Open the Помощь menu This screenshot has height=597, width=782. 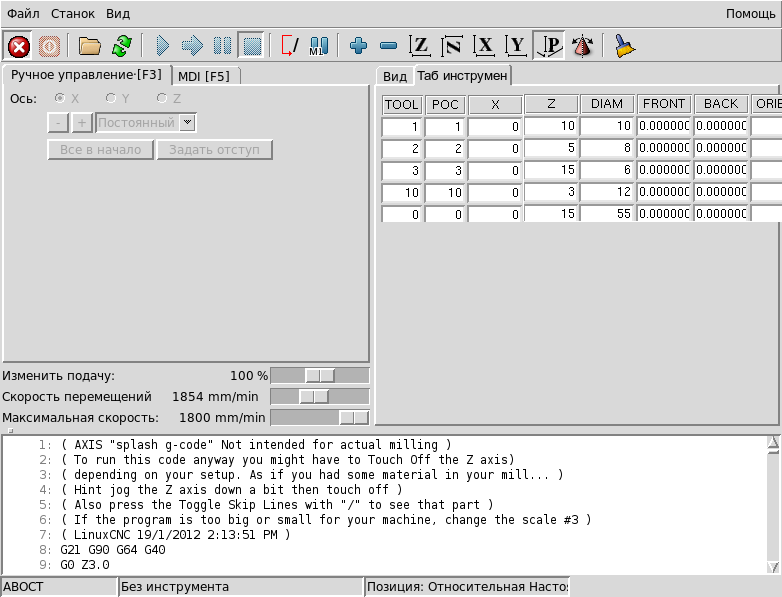(751, 13)
